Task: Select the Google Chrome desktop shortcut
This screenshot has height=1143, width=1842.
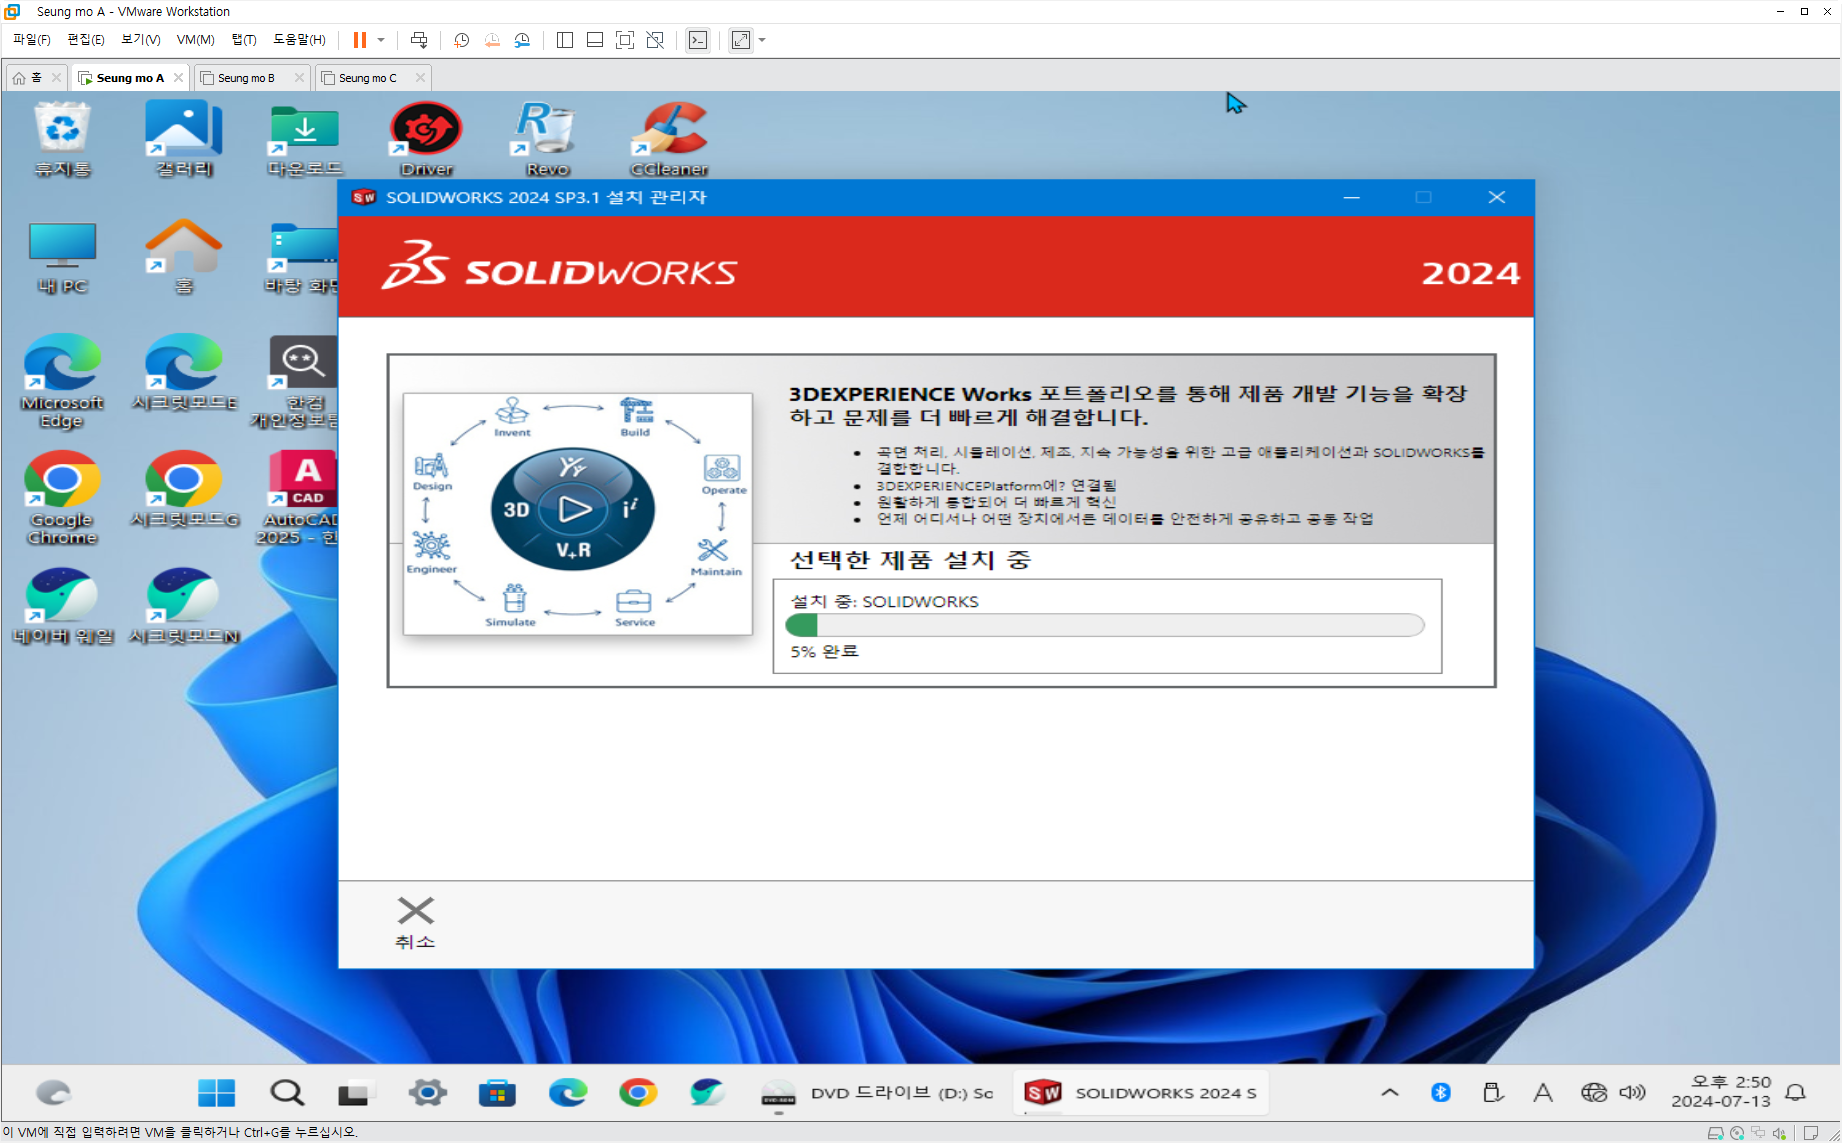Action: point(62,498)
